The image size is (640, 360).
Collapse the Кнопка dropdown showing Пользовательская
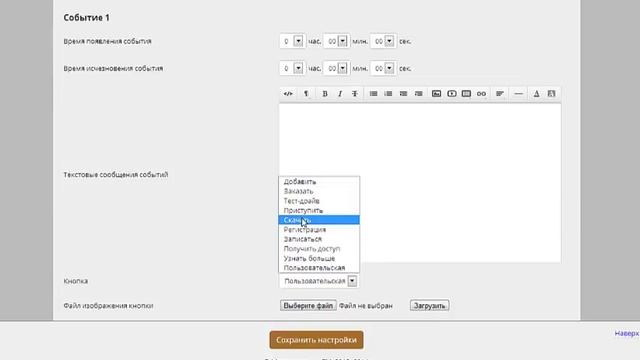(x=319, y=281)
